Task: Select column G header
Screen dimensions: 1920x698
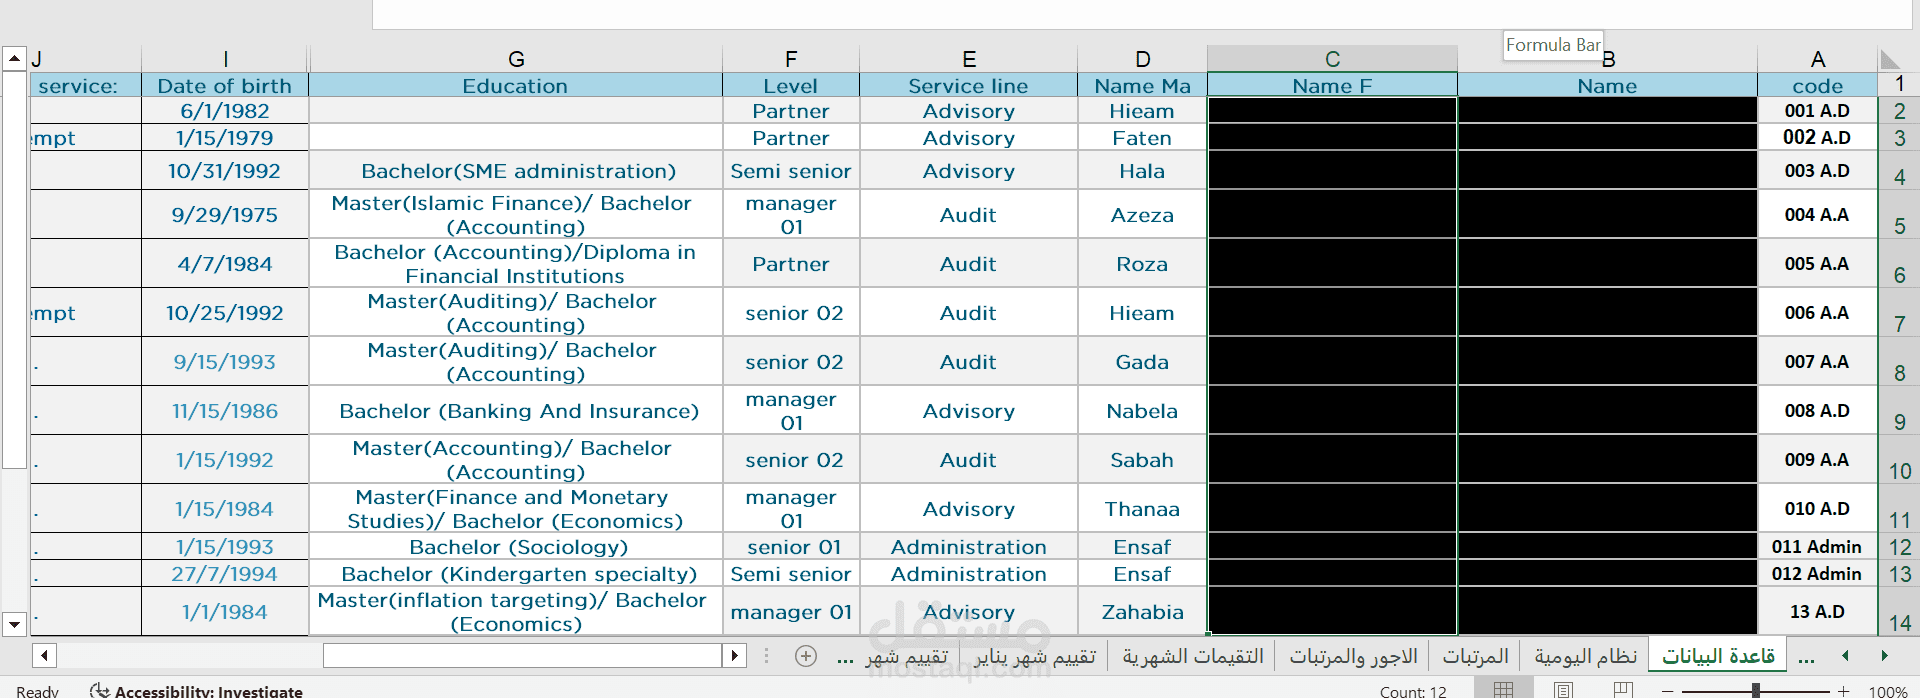Action: click(x=516, y=59)
